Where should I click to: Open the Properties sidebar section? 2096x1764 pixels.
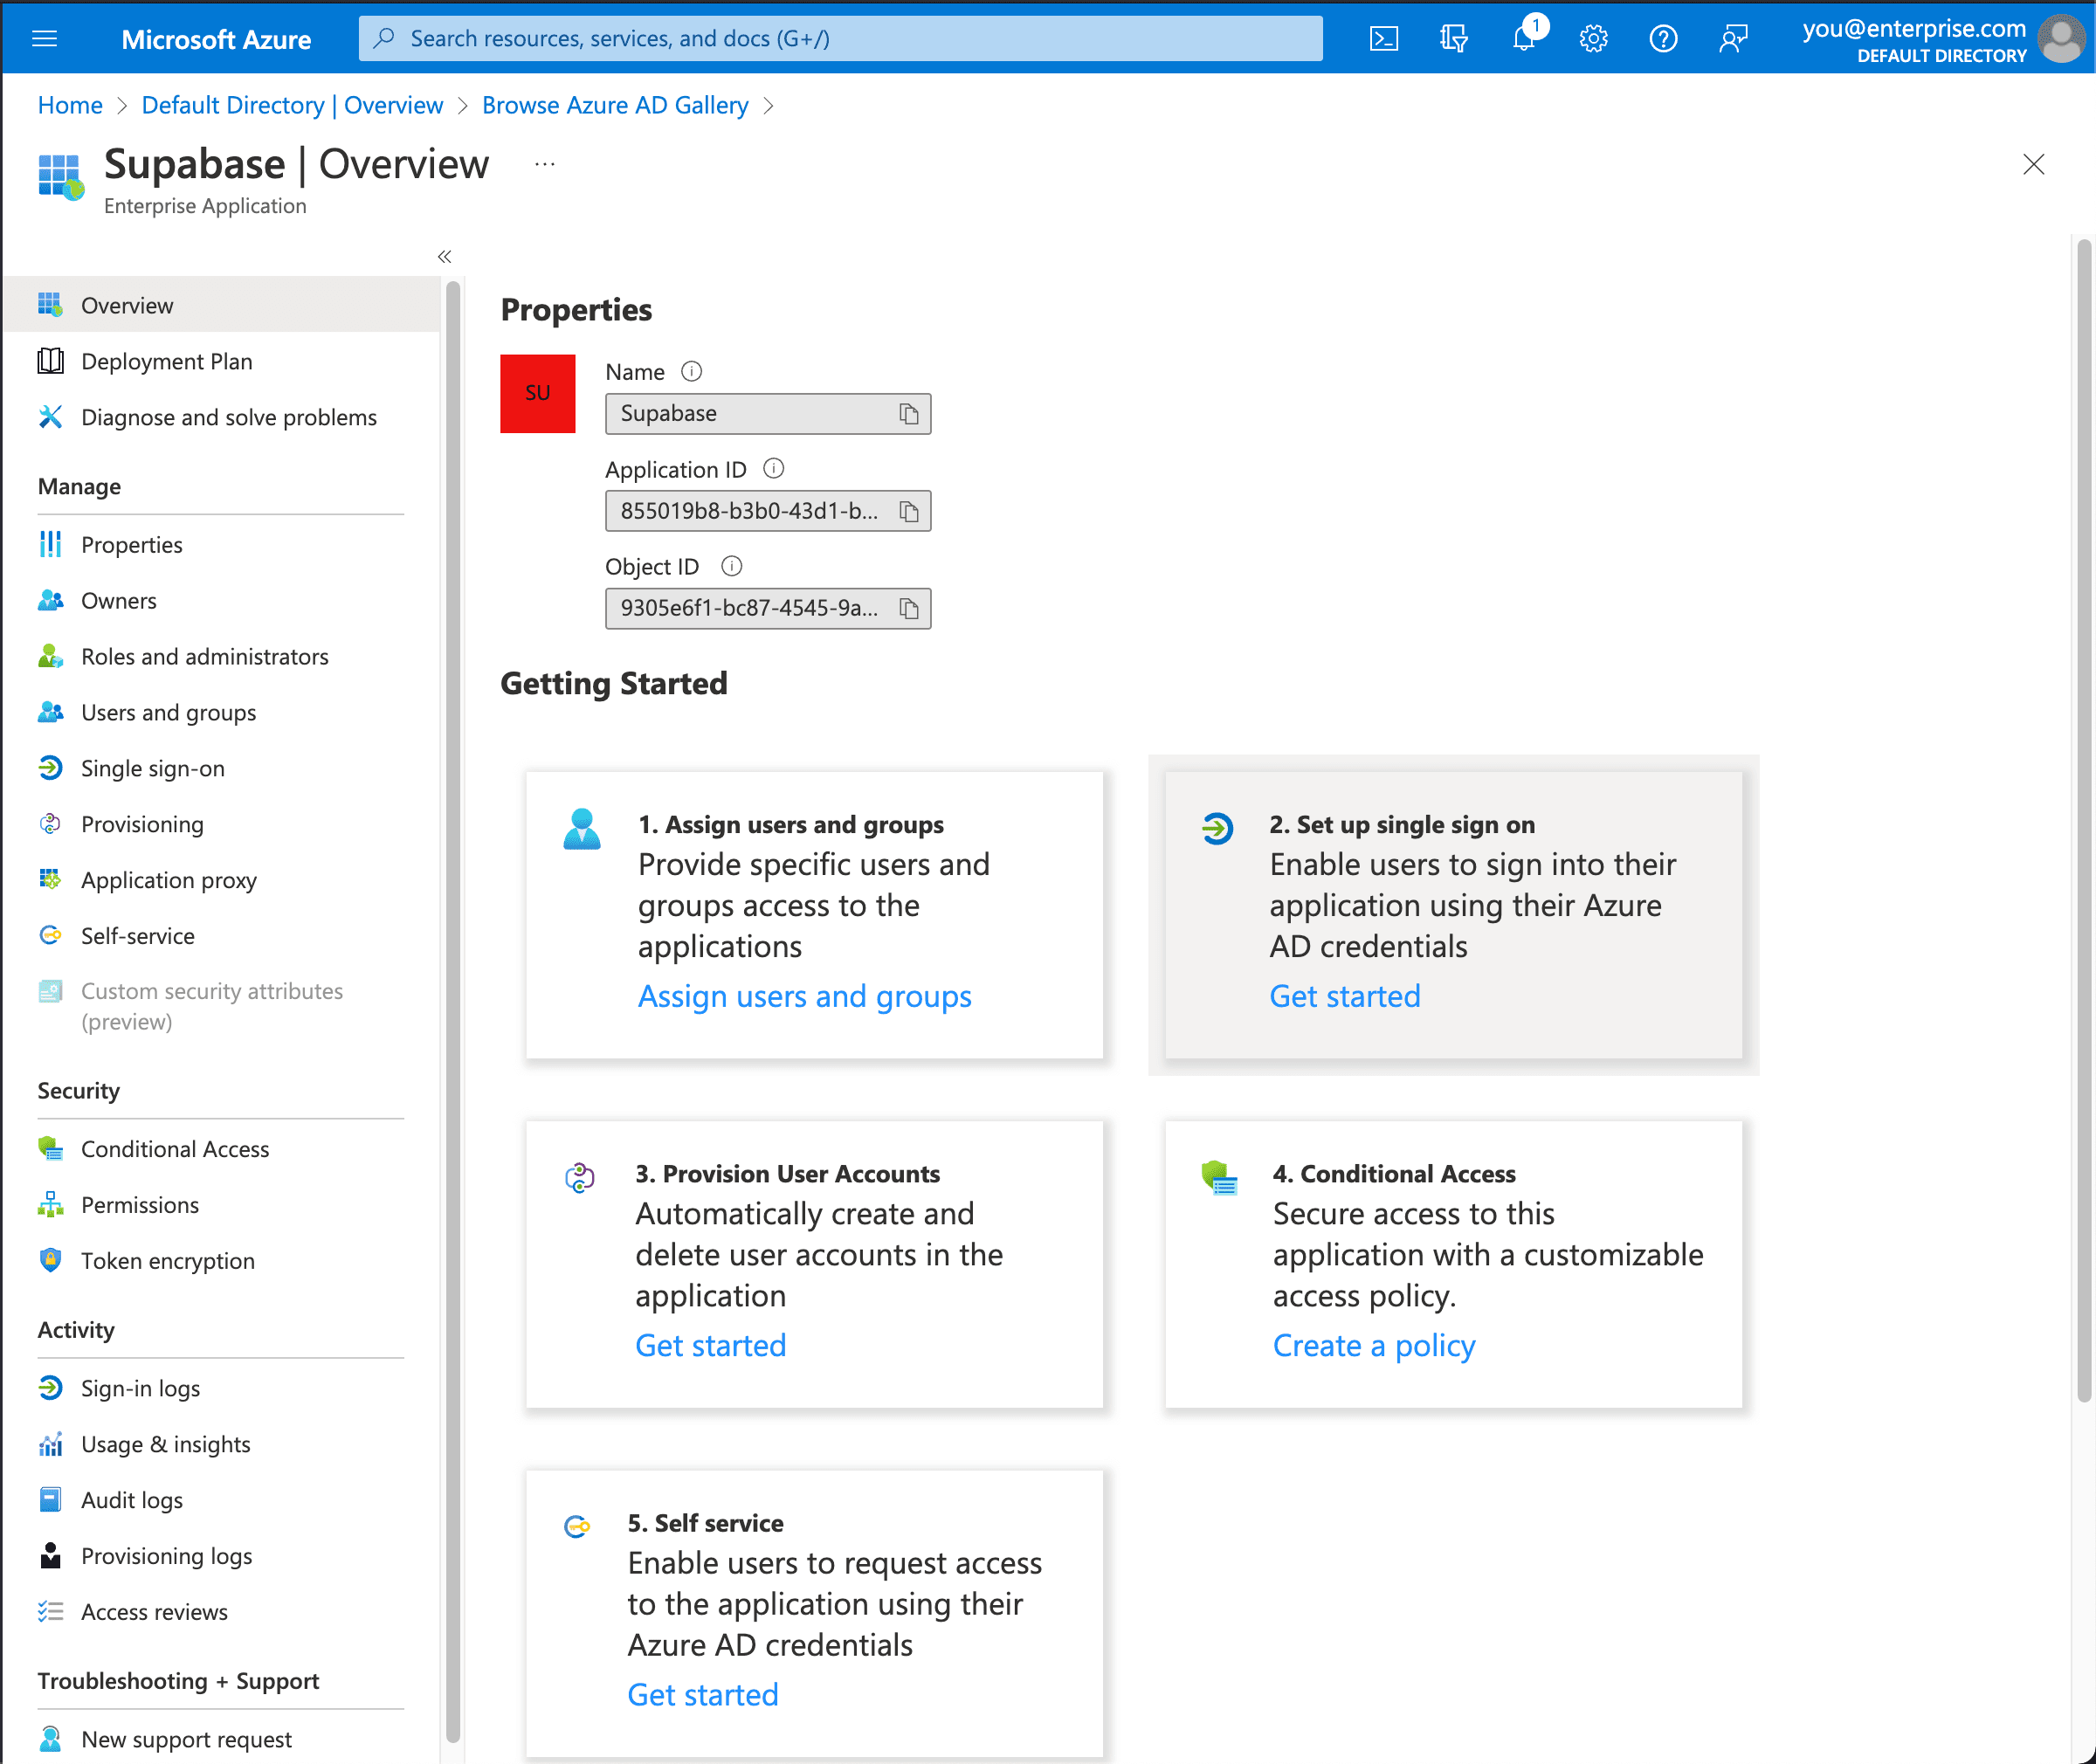[x=131, y=542]
